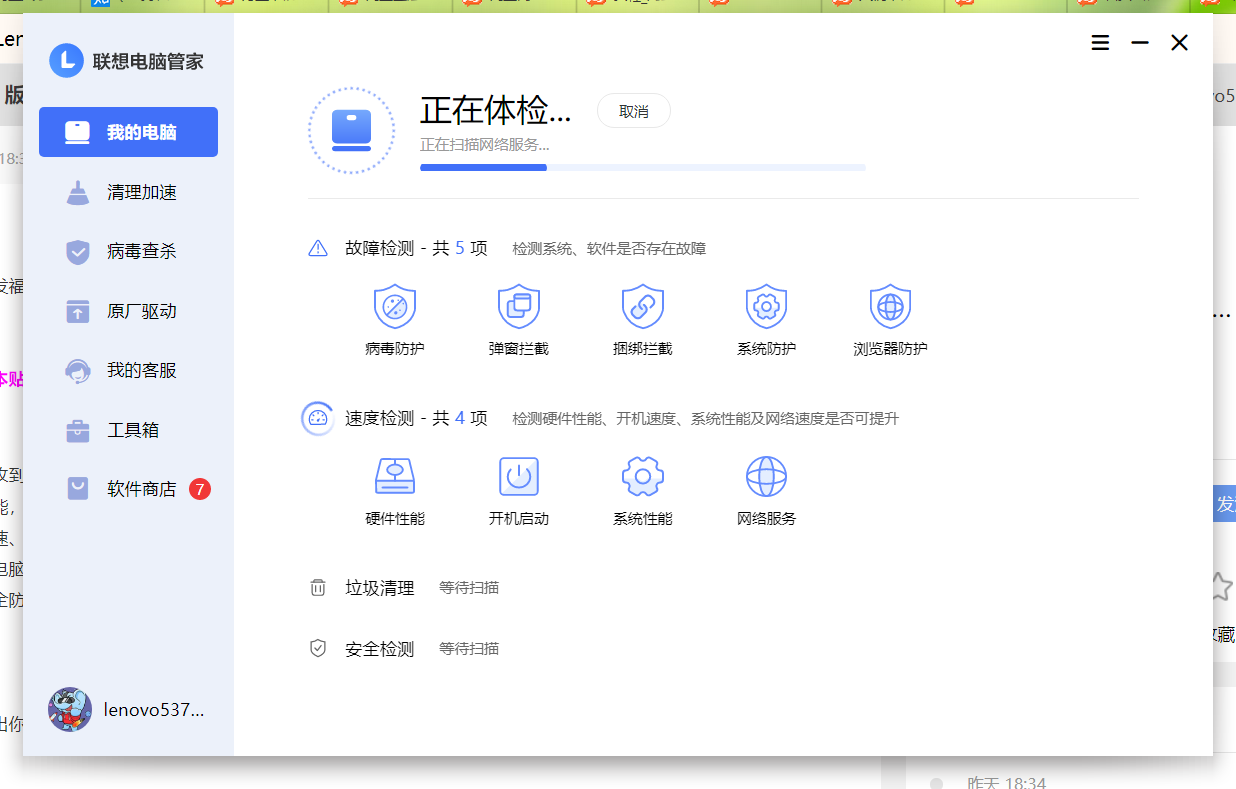
Task: Click the 速度检测 speedometer icon
Action: [x=318, y=418]
